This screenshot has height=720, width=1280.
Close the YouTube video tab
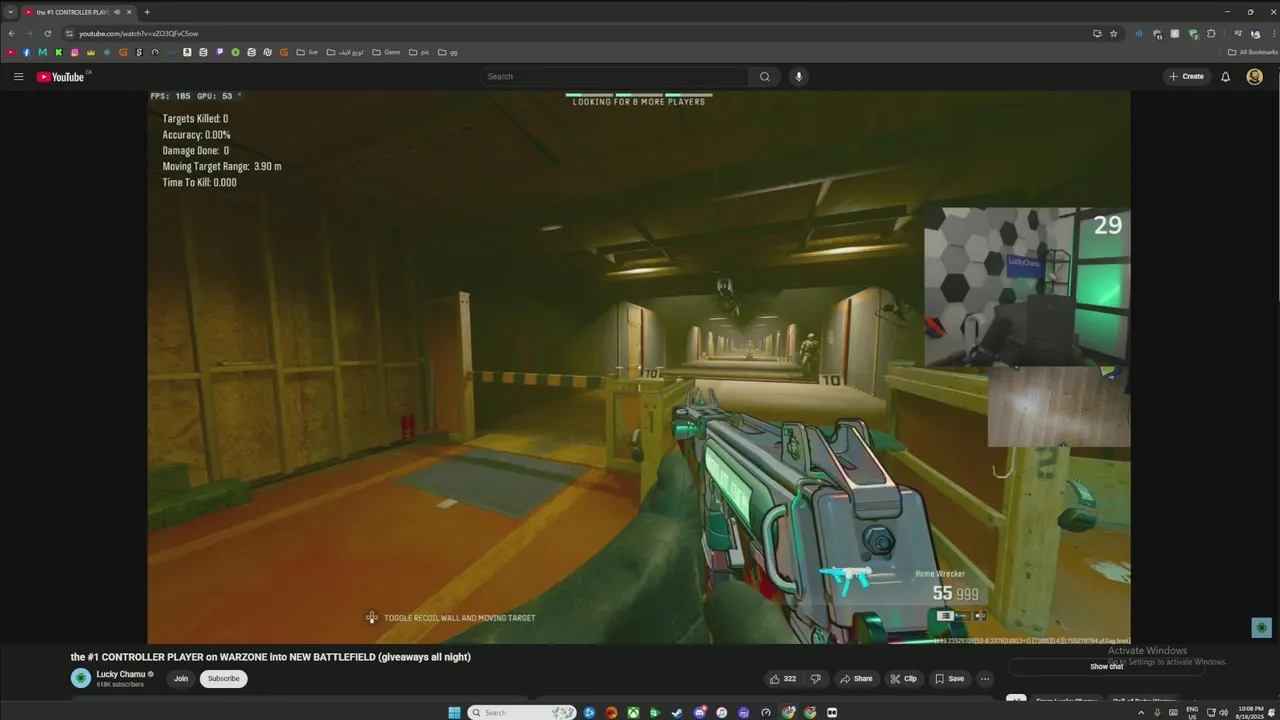pyautogui.click(x=129, y=12)
